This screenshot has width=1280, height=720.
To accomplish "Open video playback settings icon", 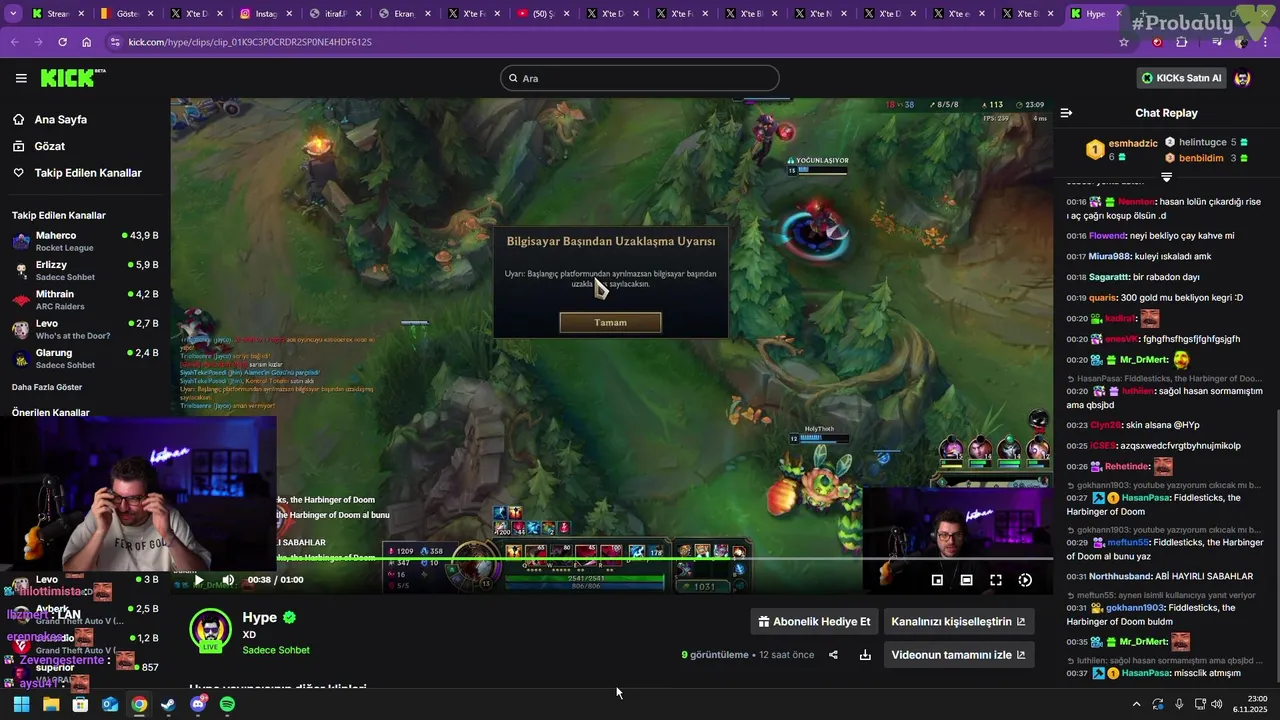I will click(x=1025, y=580).
